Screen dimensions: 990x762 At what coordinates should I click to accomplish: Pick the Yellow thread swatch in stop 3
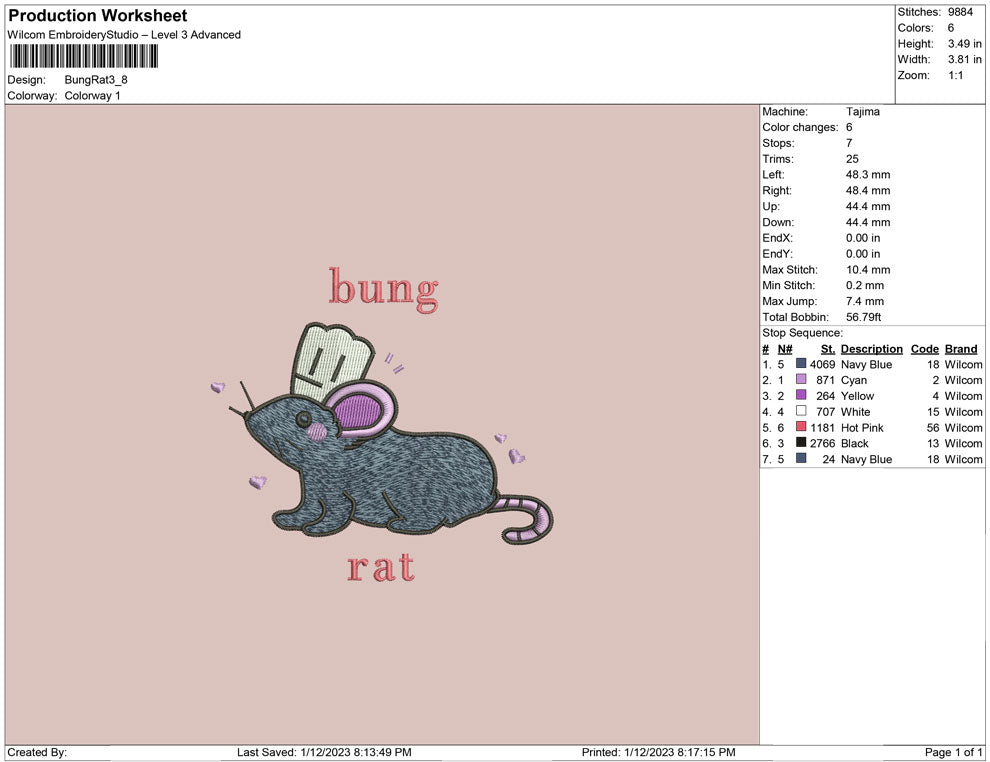point(801,396)
